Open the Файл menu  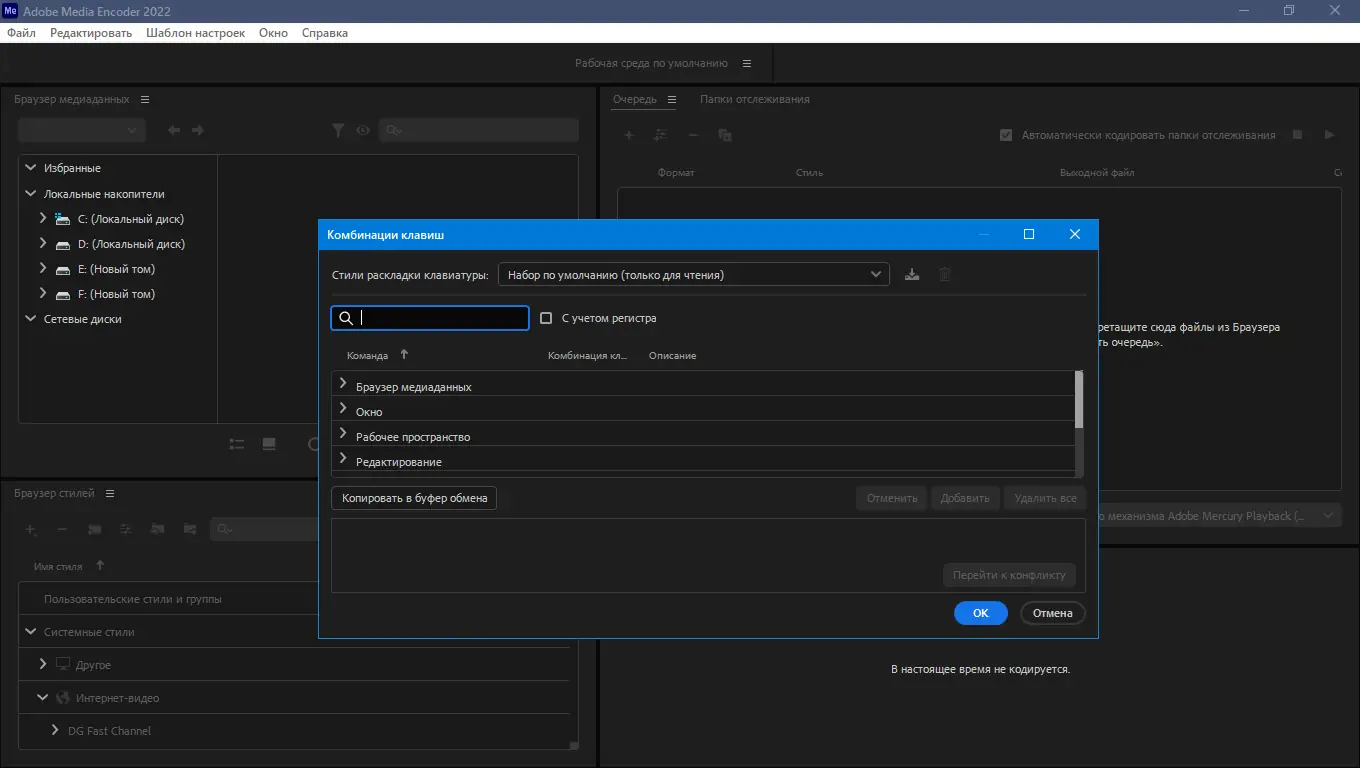(21, 33)
